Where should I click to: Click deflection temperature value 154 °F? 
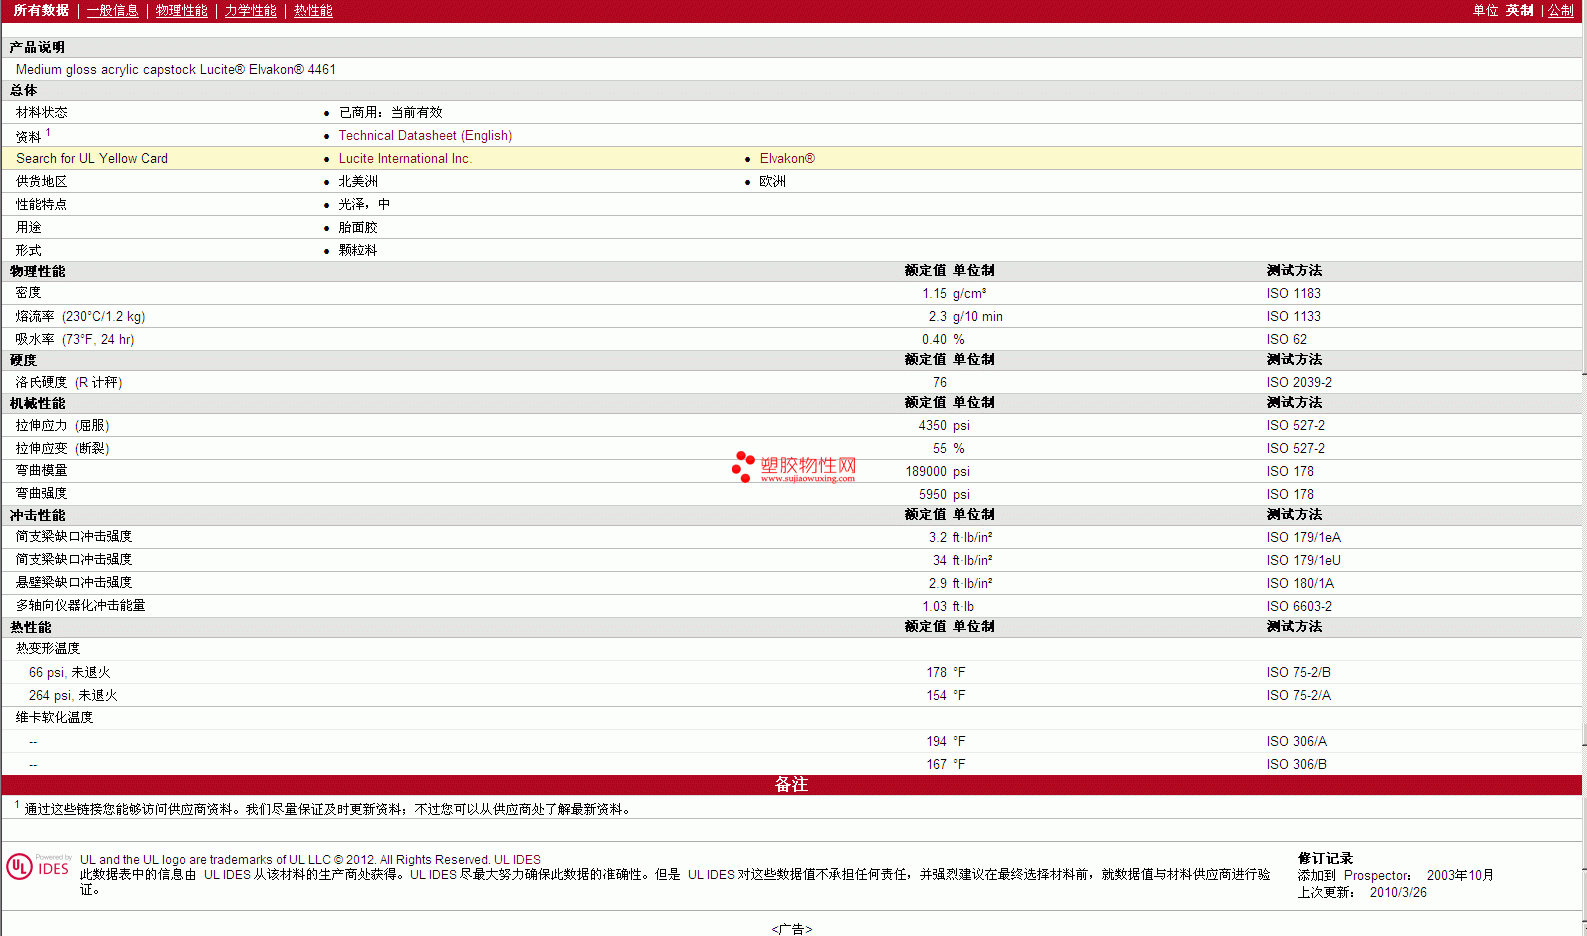tap(945, 696)
